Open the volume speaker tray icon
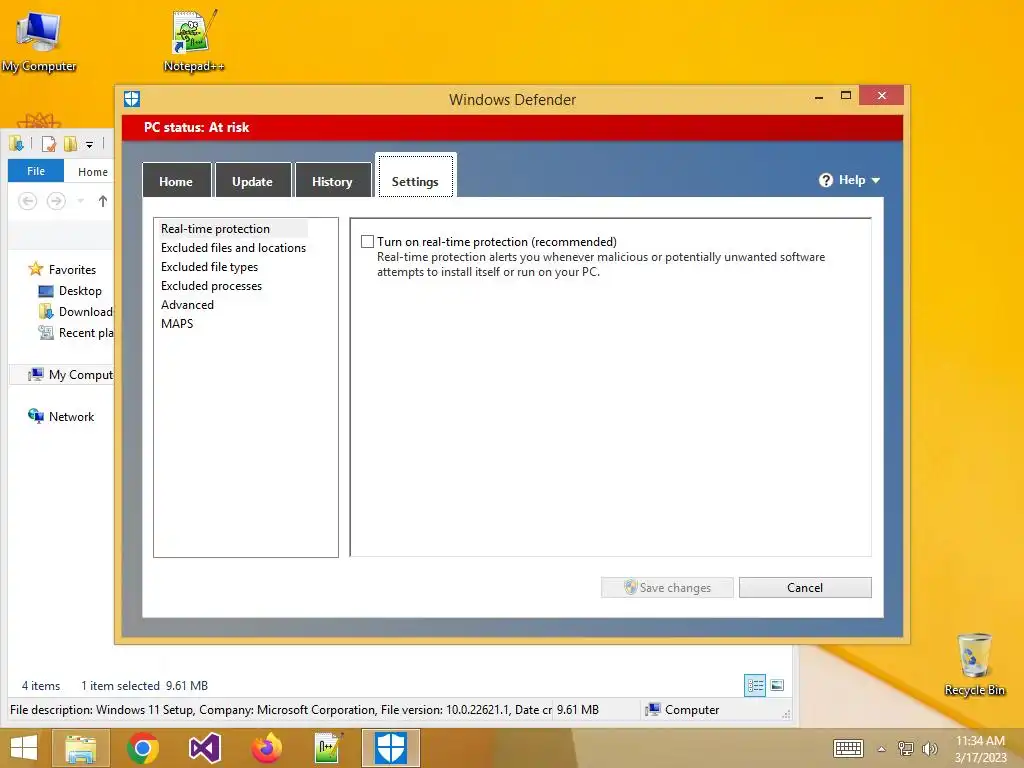 [x=929, y=748]
